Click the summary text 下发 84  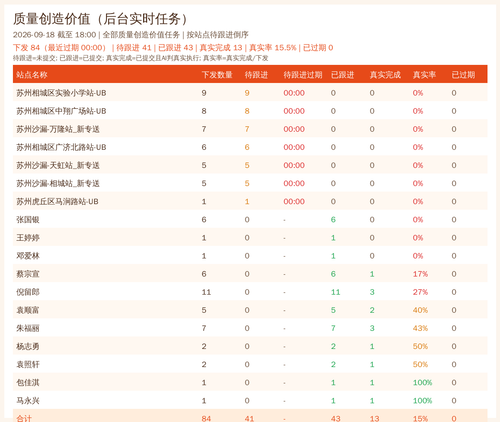tap(26, 48)
